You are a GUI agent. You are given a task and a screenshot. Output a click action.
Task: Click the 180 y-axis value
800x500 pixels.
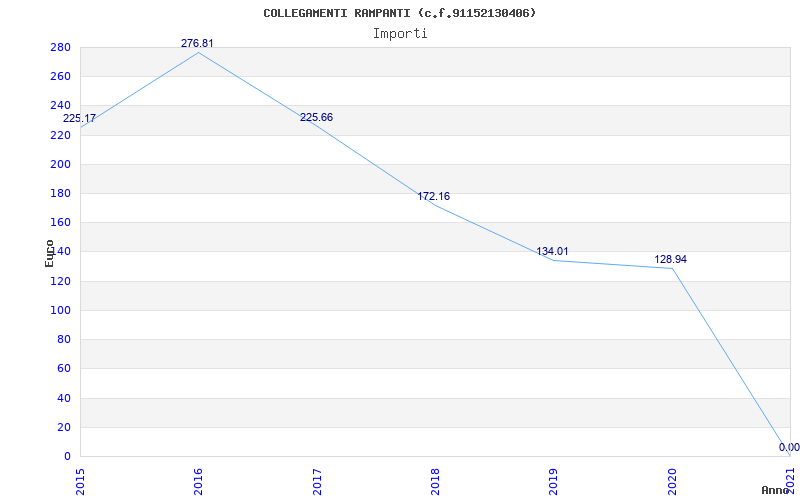60,193
